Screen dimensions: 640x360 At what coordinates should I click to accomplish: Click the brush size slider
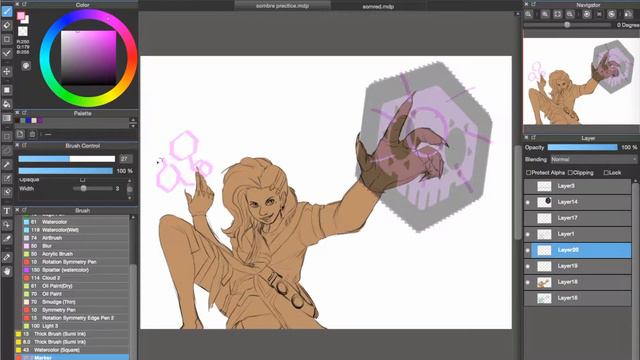(x=67, y=159)
